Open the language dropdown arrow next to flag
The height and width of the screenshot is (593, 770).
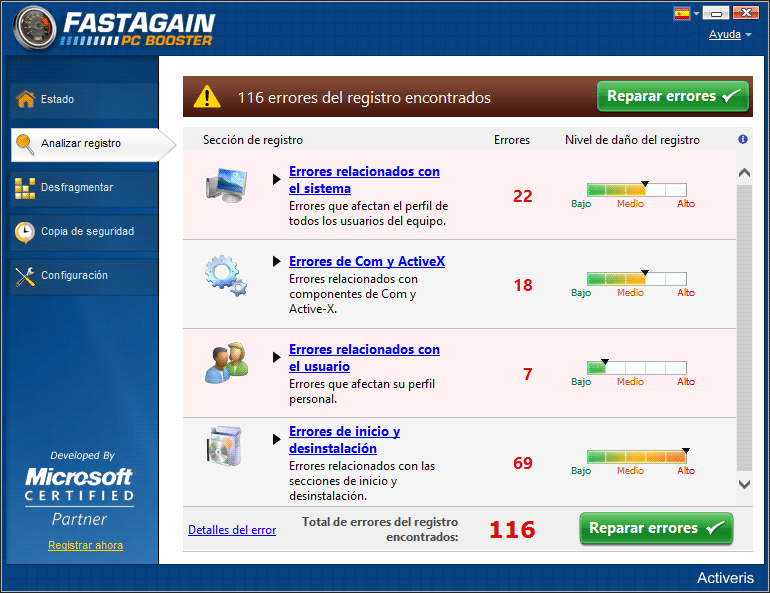tap(696, 14)
